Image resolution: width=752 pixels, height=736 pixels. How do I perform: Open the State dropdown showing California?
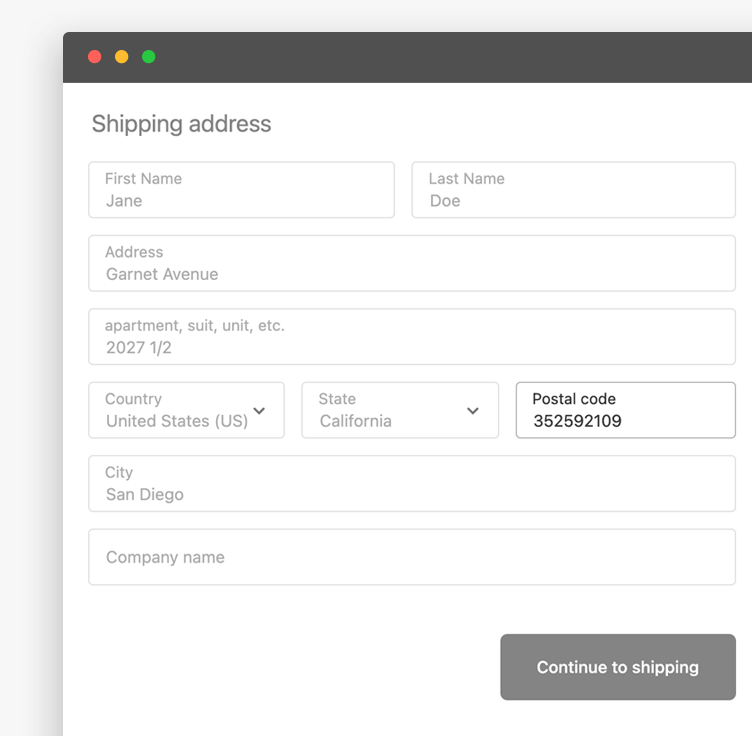point(400,410)
